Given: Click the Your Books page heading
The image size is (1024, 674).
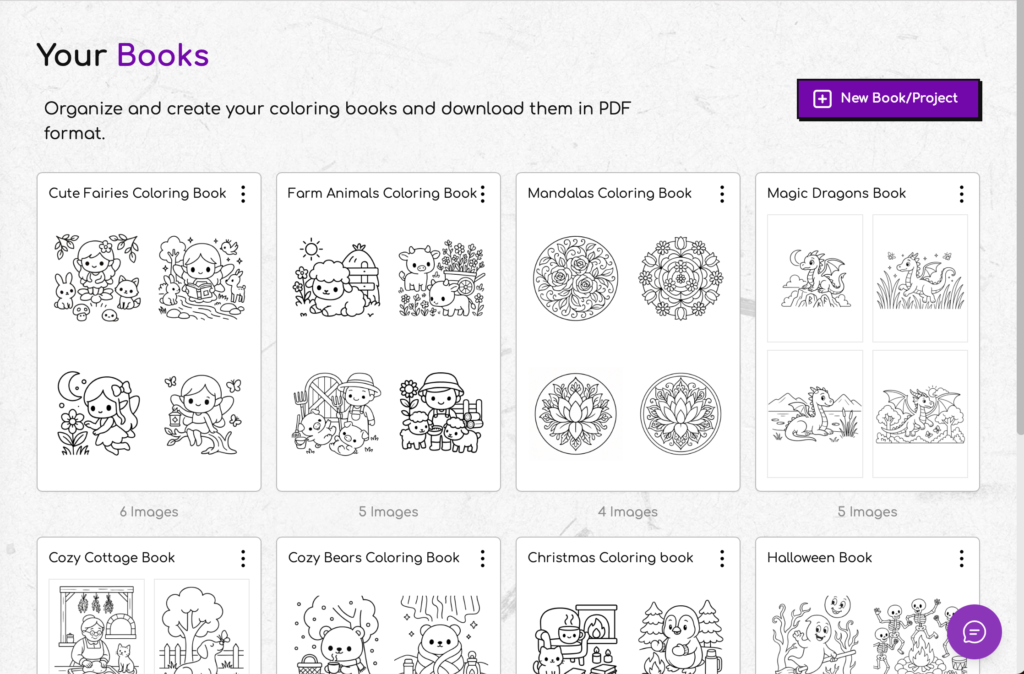Looking at the screenshot, I should click(122, 55).
